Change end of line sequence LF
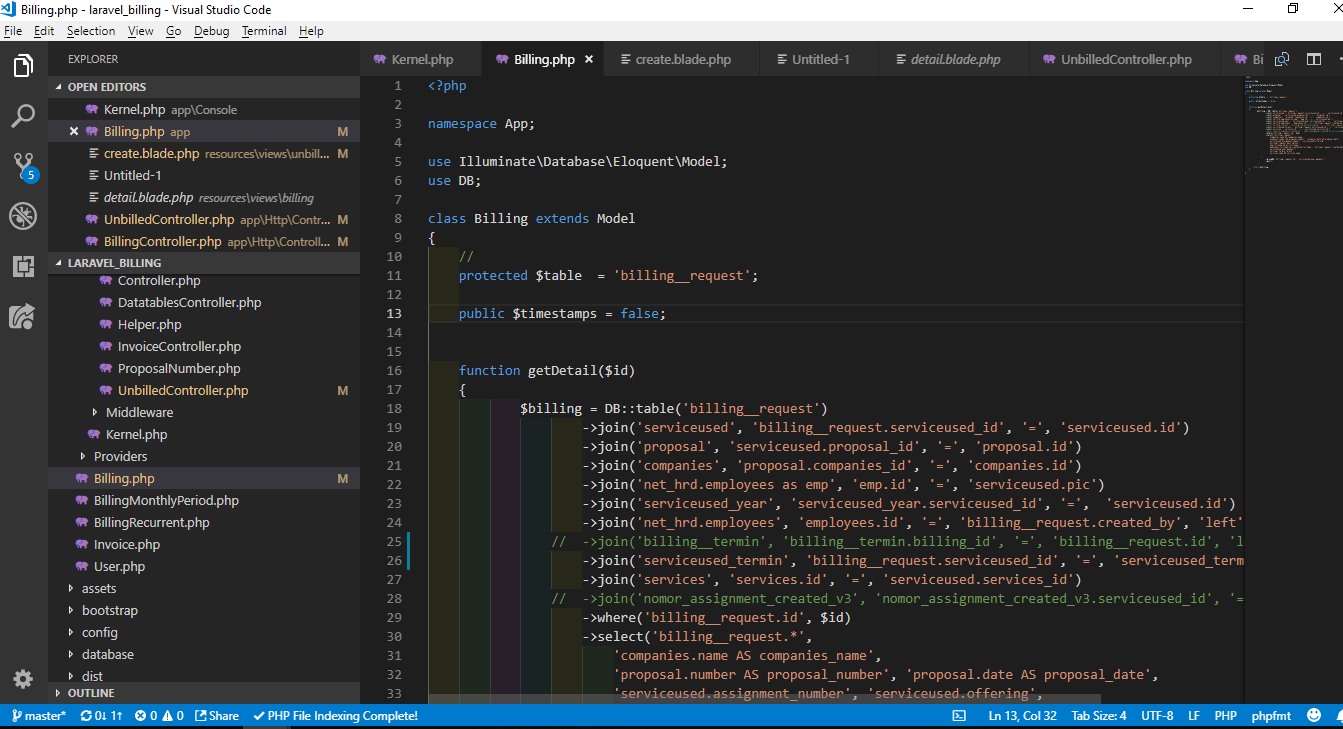This screenshot has height=729, width=1343. [x=1194, y=716]
